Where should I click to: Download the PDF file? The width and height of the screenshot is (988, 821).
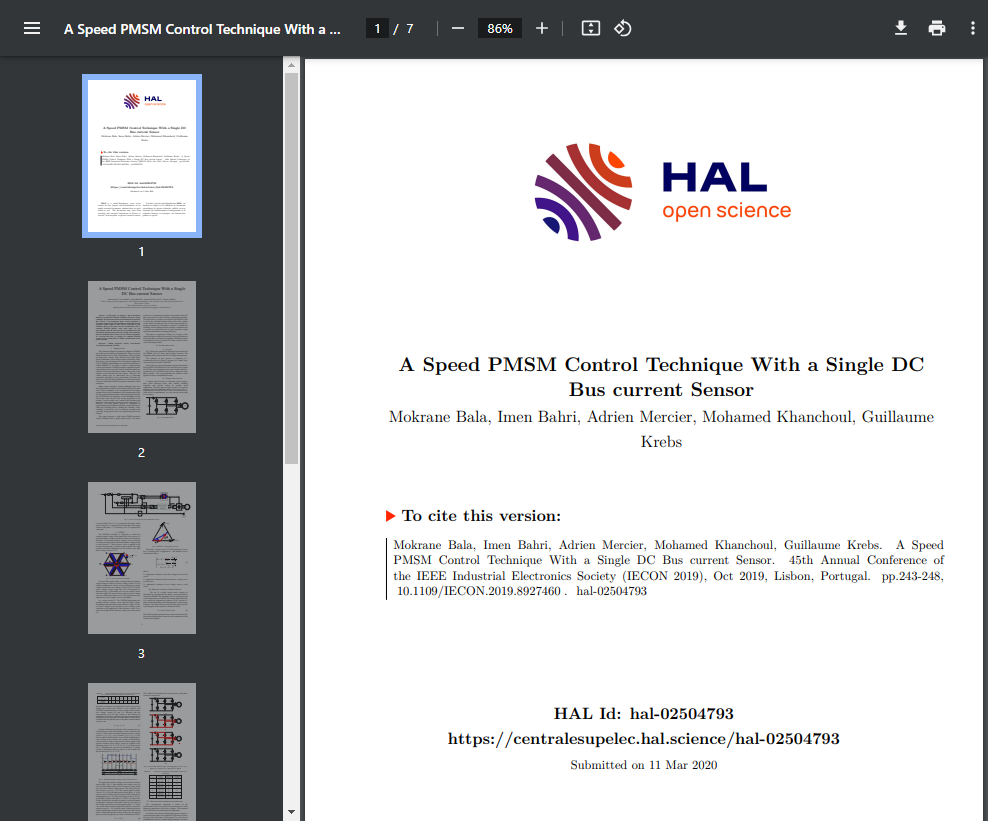[901, 28]
